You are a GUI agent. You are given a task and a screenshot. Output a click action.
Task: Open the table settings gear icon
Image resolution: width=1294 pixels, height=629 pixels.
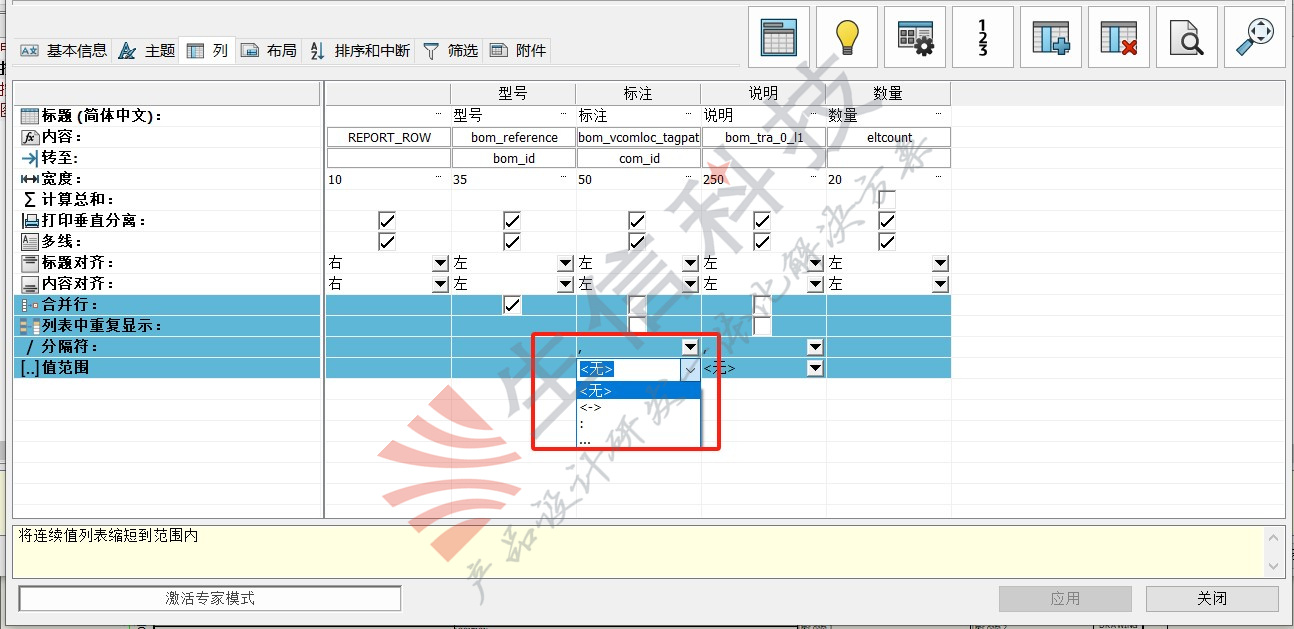pos(915,37)
